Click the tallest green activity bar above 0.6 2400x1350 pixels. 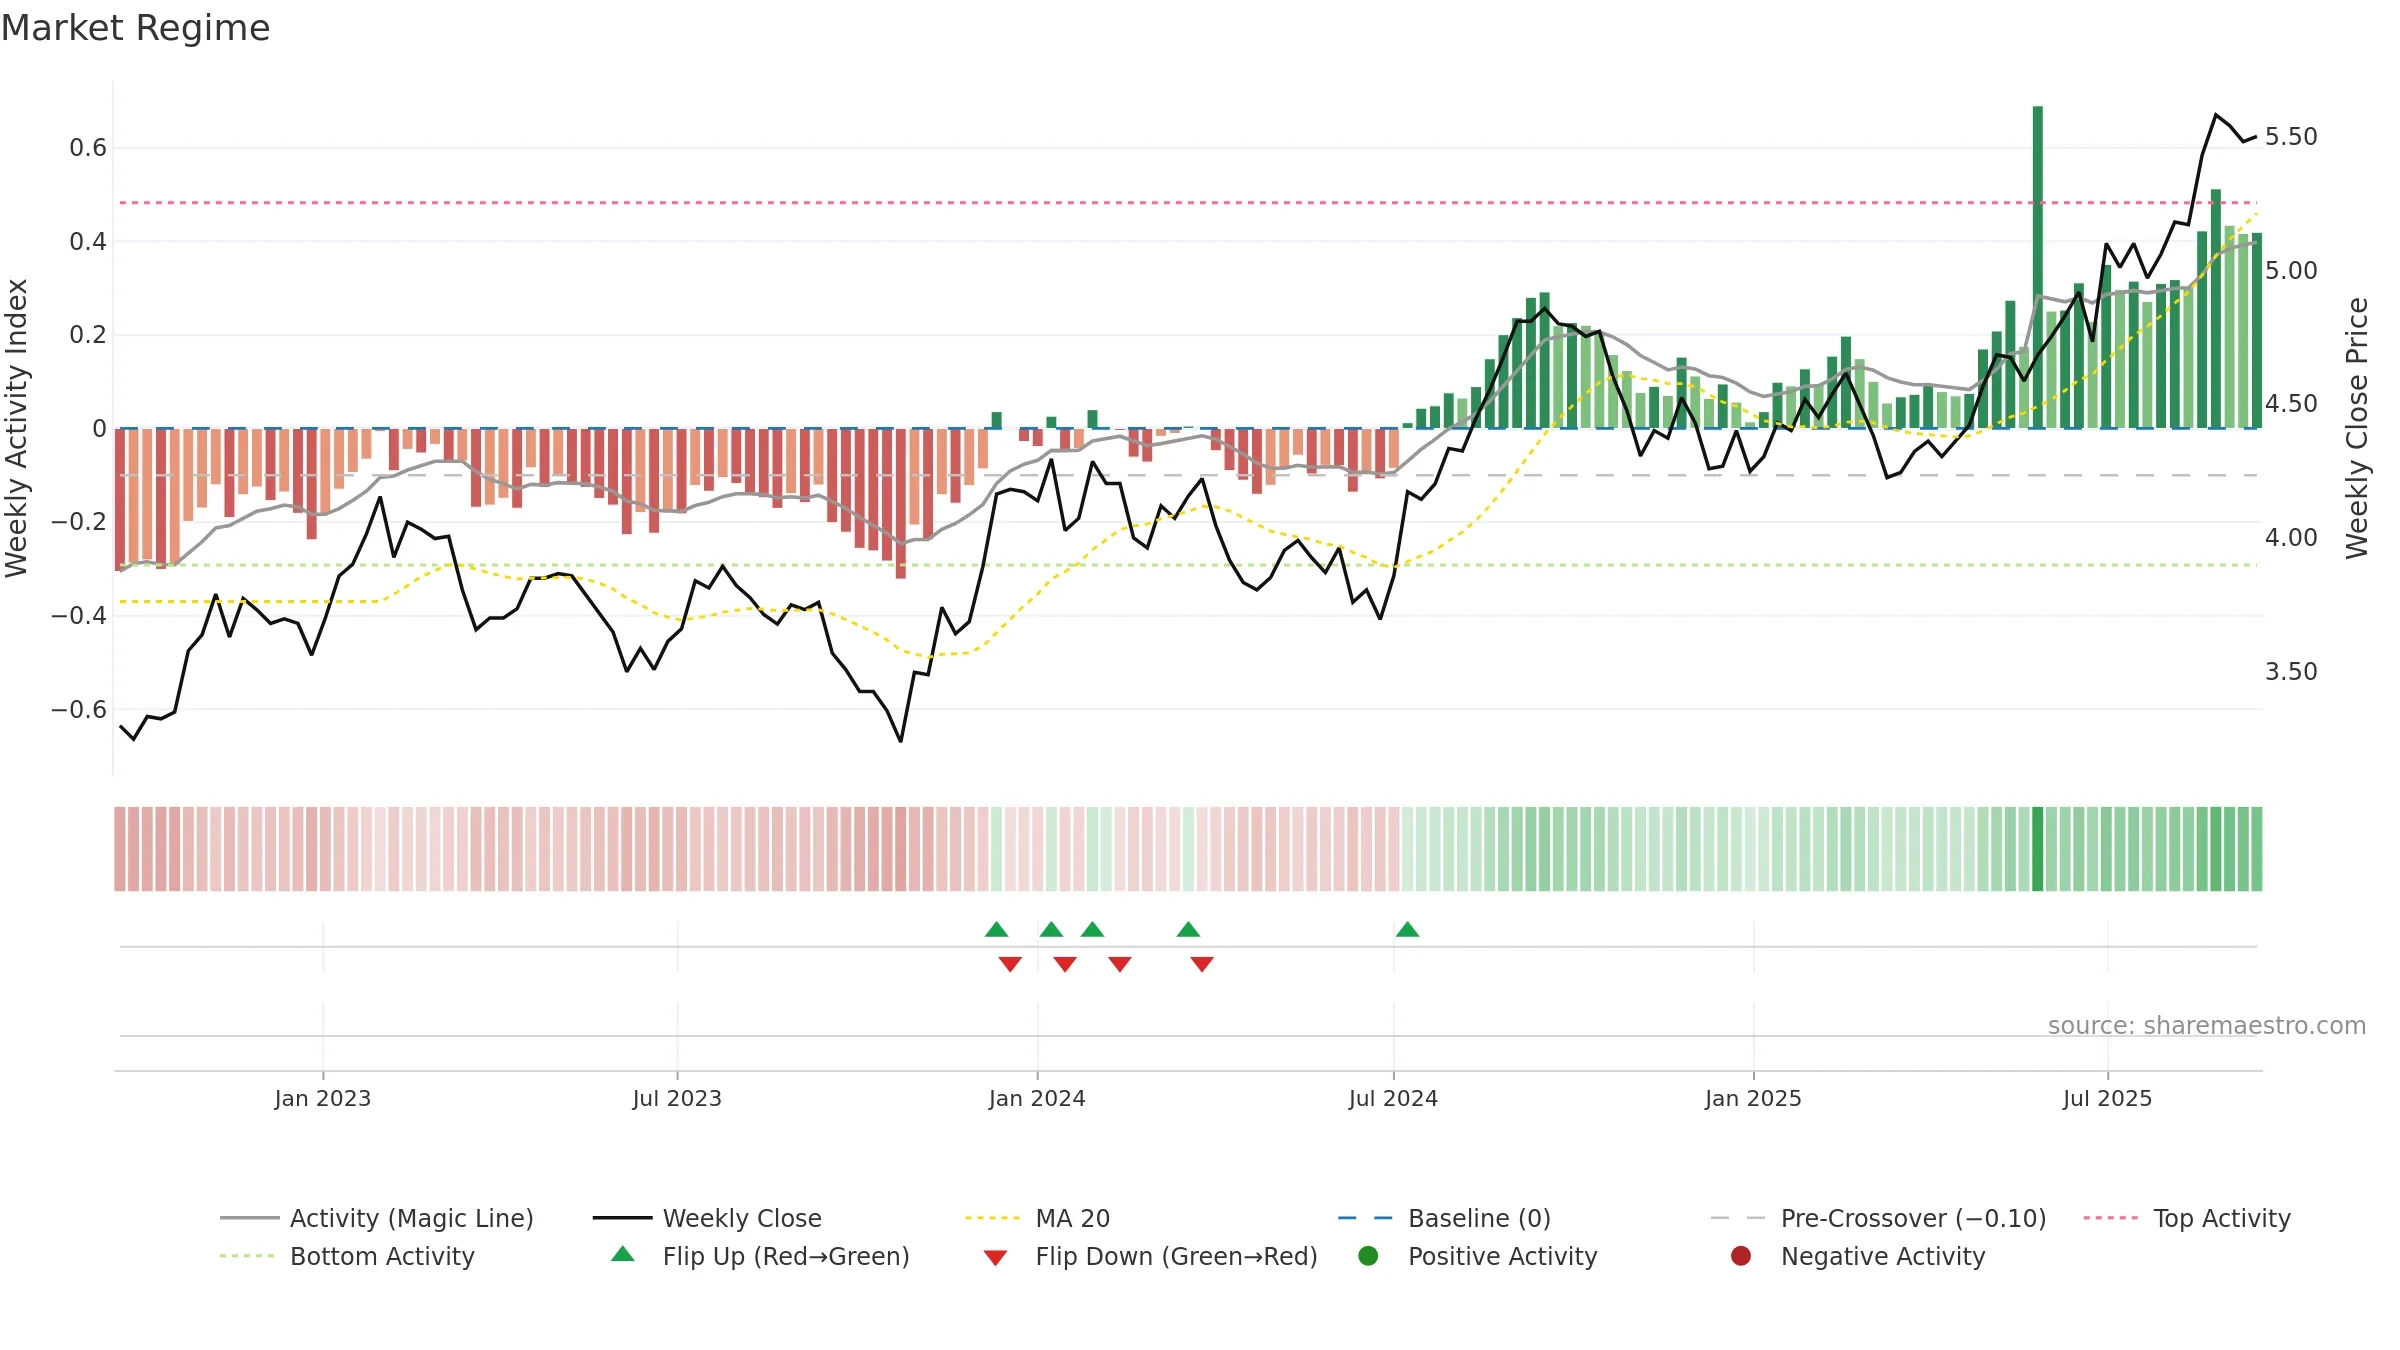click(x=2038, y=267)
